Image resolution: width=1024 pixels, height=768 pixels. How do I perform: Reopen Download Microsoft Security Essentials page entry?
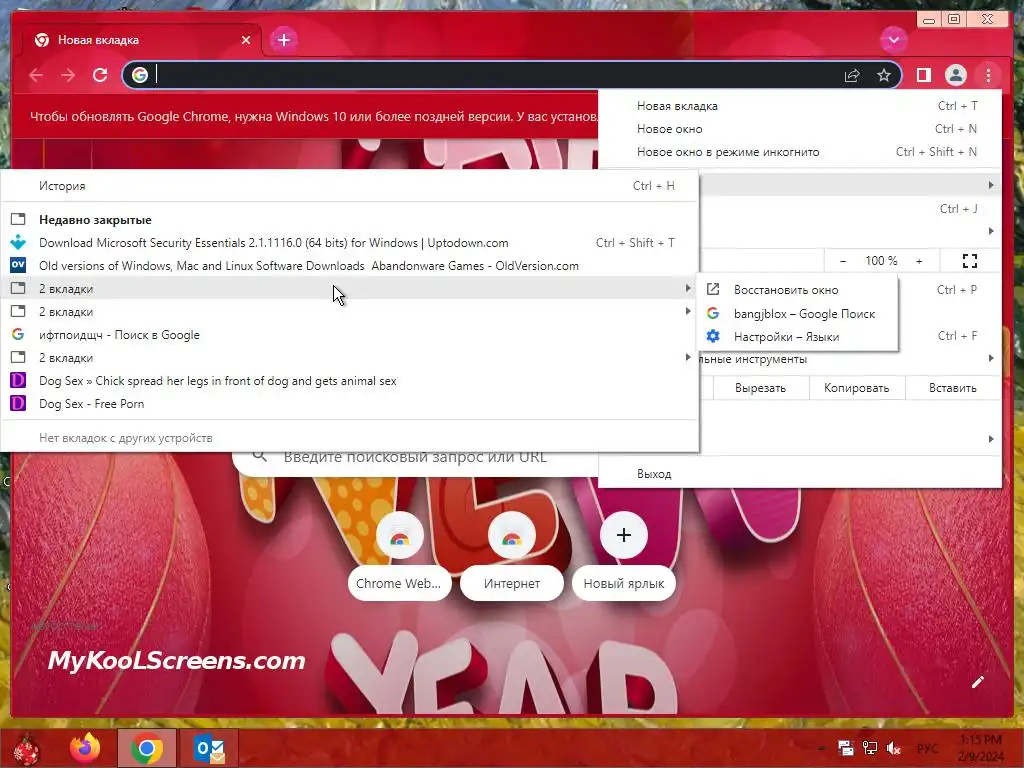coord(349,243)
